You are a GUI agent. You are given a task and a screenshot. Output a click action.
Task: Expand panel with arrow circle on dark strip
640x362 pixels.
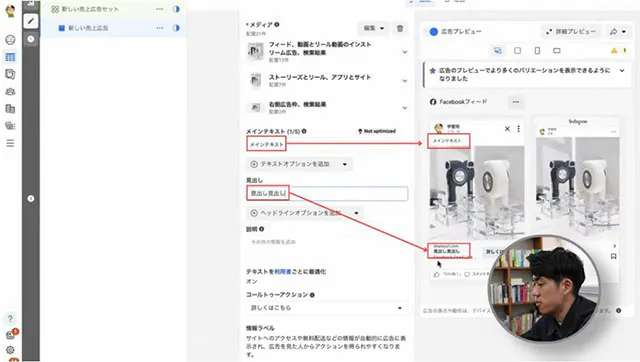pos(31,198)
